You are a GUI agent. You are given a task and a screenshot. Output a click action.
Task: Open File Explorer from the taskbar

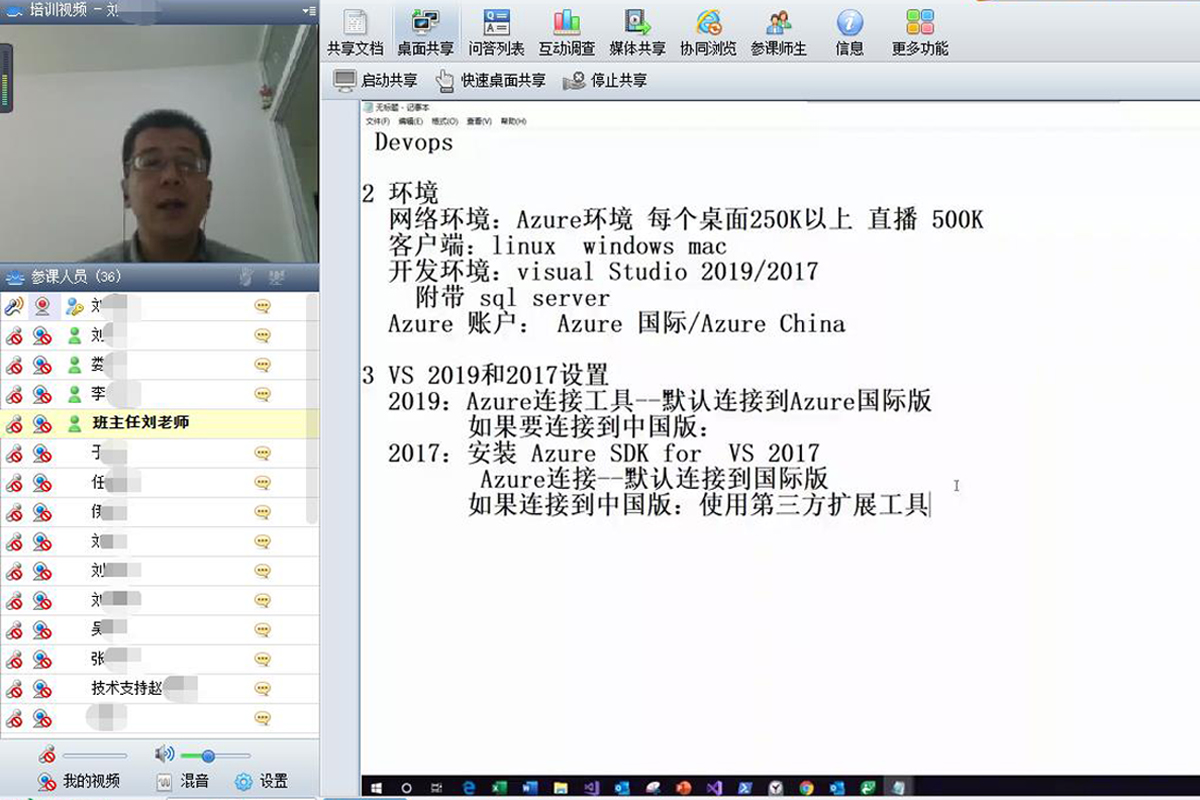[x=560, y=788]
